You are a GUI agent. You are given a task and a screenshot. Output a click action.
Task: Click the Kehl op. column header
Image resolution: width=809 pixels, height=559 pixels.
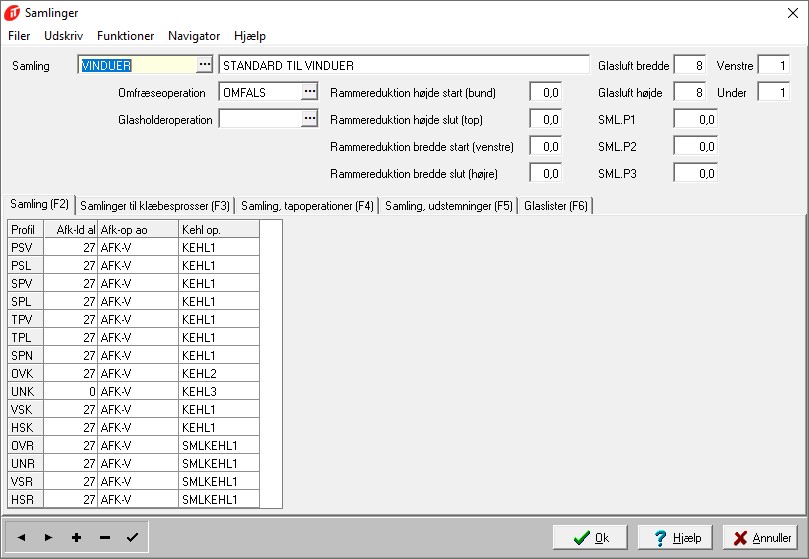point(219,229)
